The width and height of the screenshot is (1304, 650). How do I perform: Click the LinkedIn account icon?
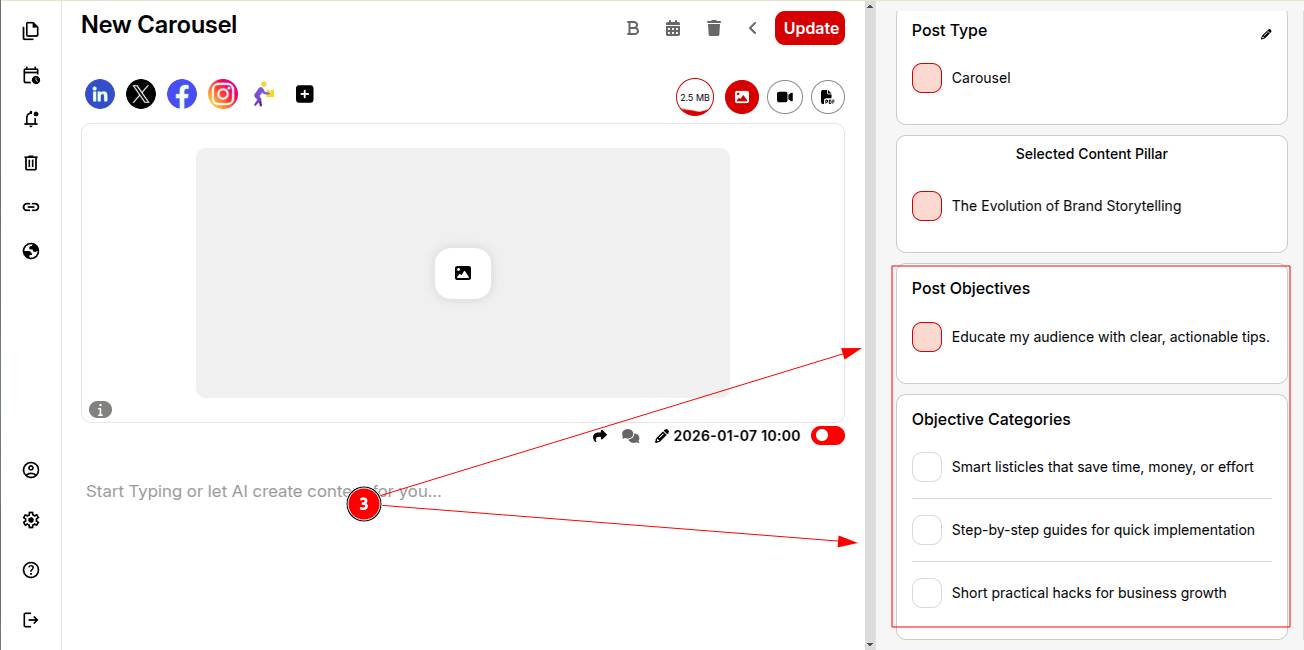pos(100,95)
